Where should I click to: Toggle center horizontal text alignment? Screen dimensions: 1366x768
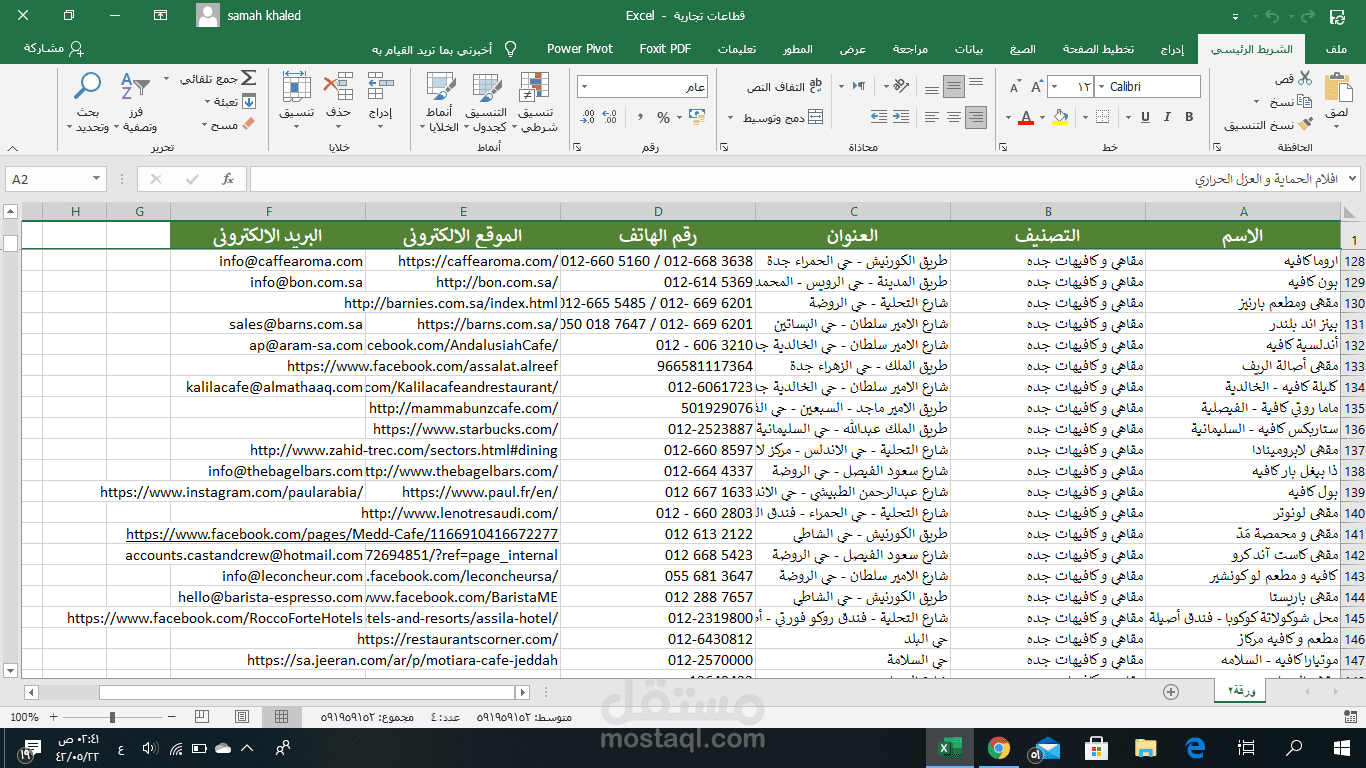pos(953,118)
